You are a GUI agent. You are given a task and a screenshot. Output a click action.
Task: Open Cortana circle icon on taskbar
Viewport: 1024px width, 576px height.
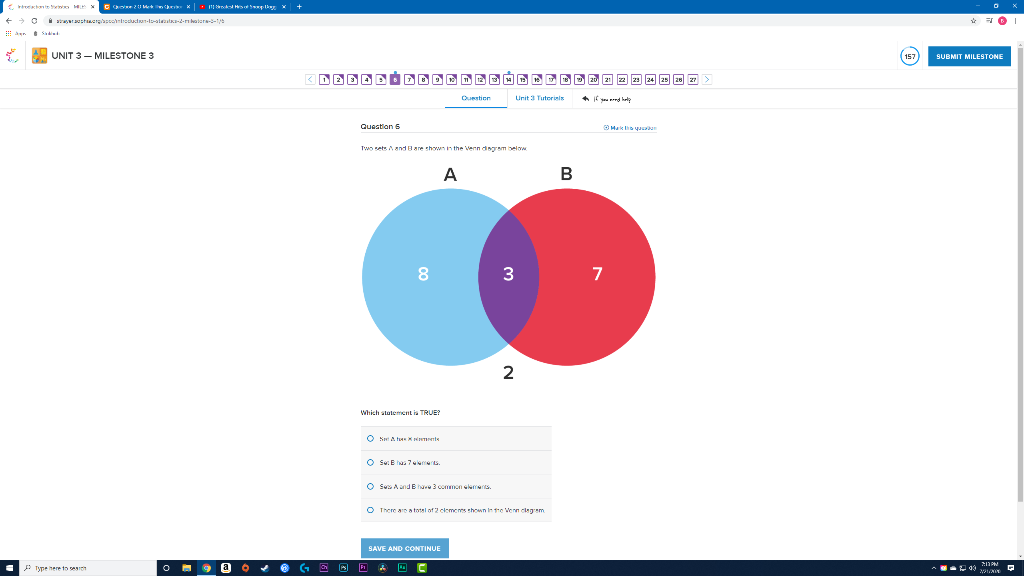pos(167,568)
